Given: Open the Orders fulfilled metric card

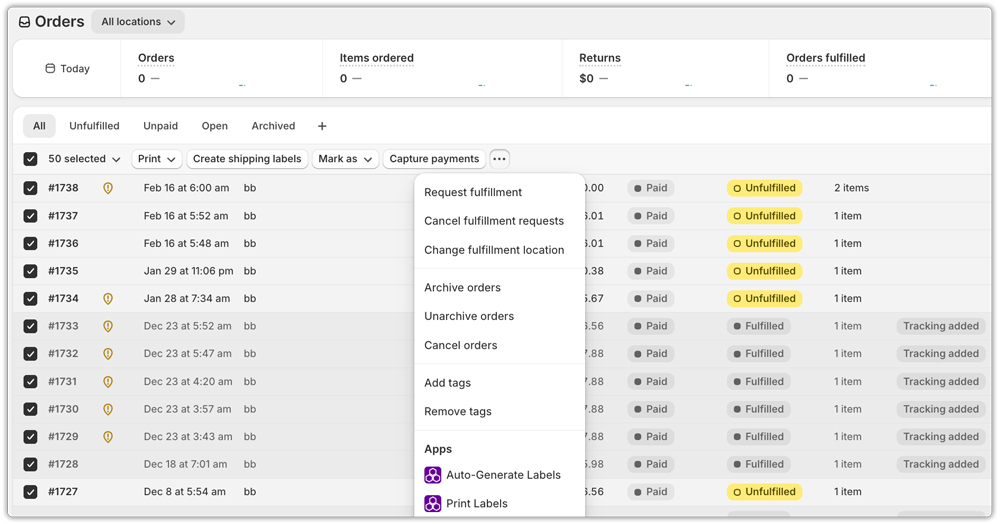Looking at the screenshot, I should click(880, 69).
